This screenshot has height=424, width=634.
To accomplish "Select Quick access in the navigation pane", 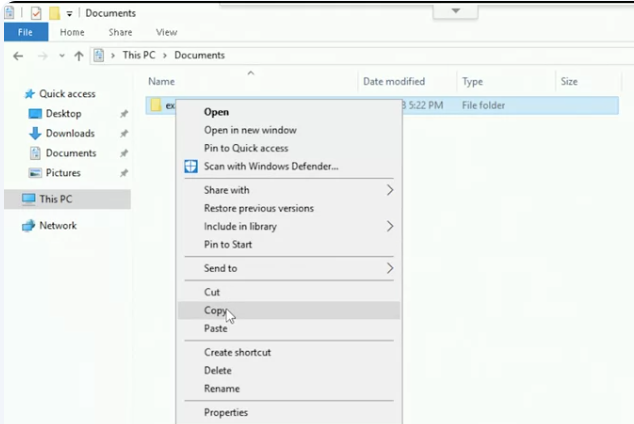I will coord(67,94).
